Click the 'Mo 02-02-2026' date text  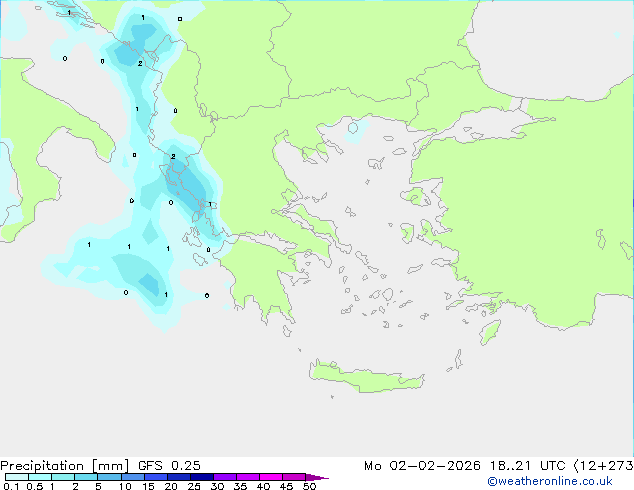click(422, 466)
